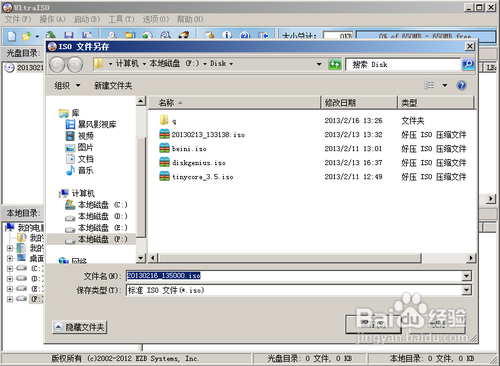Image resolution: width=500 pixels, height=366 pixels.
Task: Select 本地磁盘 (C:) in the navigation pane
Action: pos(96,205)
